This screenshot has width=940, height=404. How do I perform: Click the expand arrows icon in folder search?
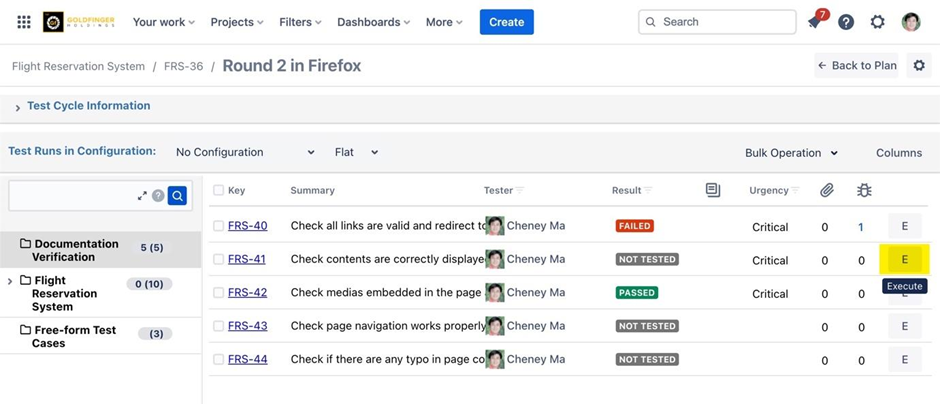[142, 196]
